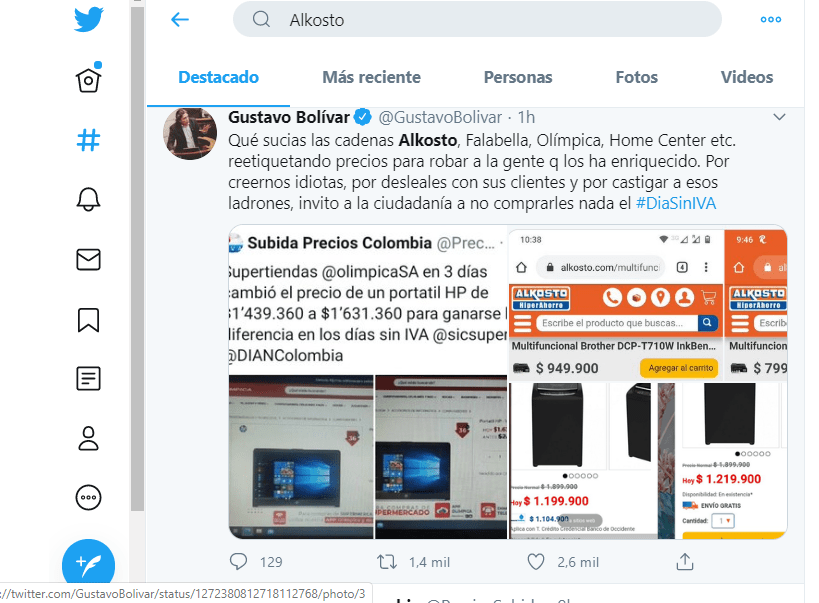819x603 pixels.
Task: Open Notifications bell icon
Action: click(88, 199)
